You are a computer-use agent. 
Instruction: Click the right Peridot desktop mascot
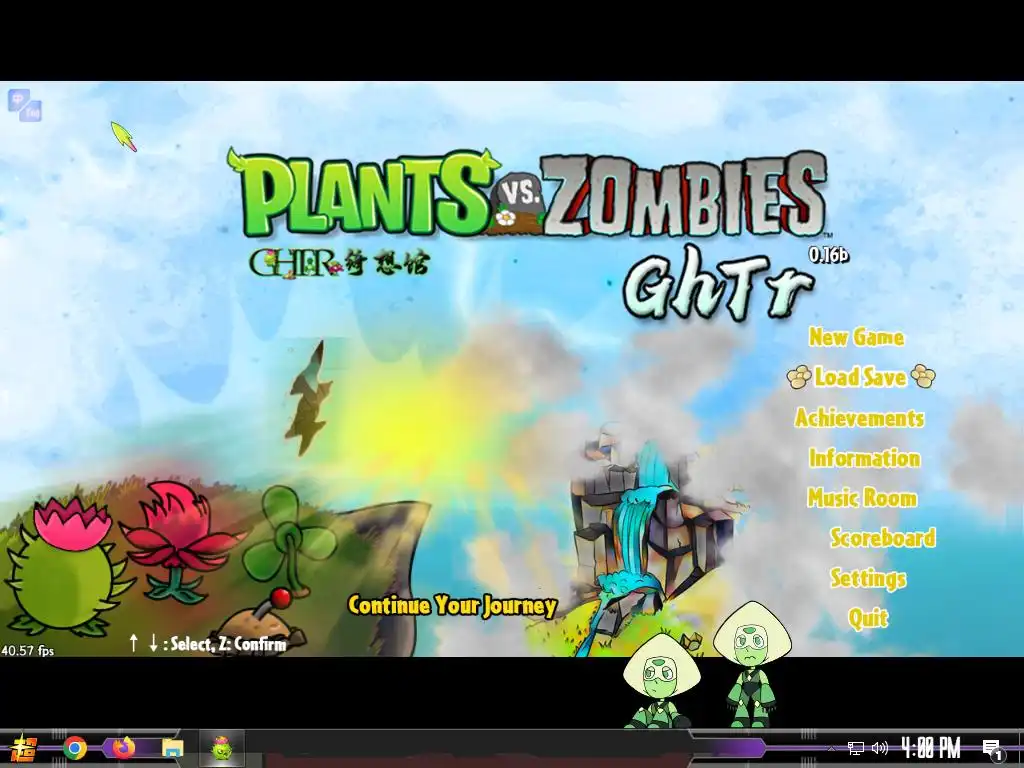click(x=751, y=665)
